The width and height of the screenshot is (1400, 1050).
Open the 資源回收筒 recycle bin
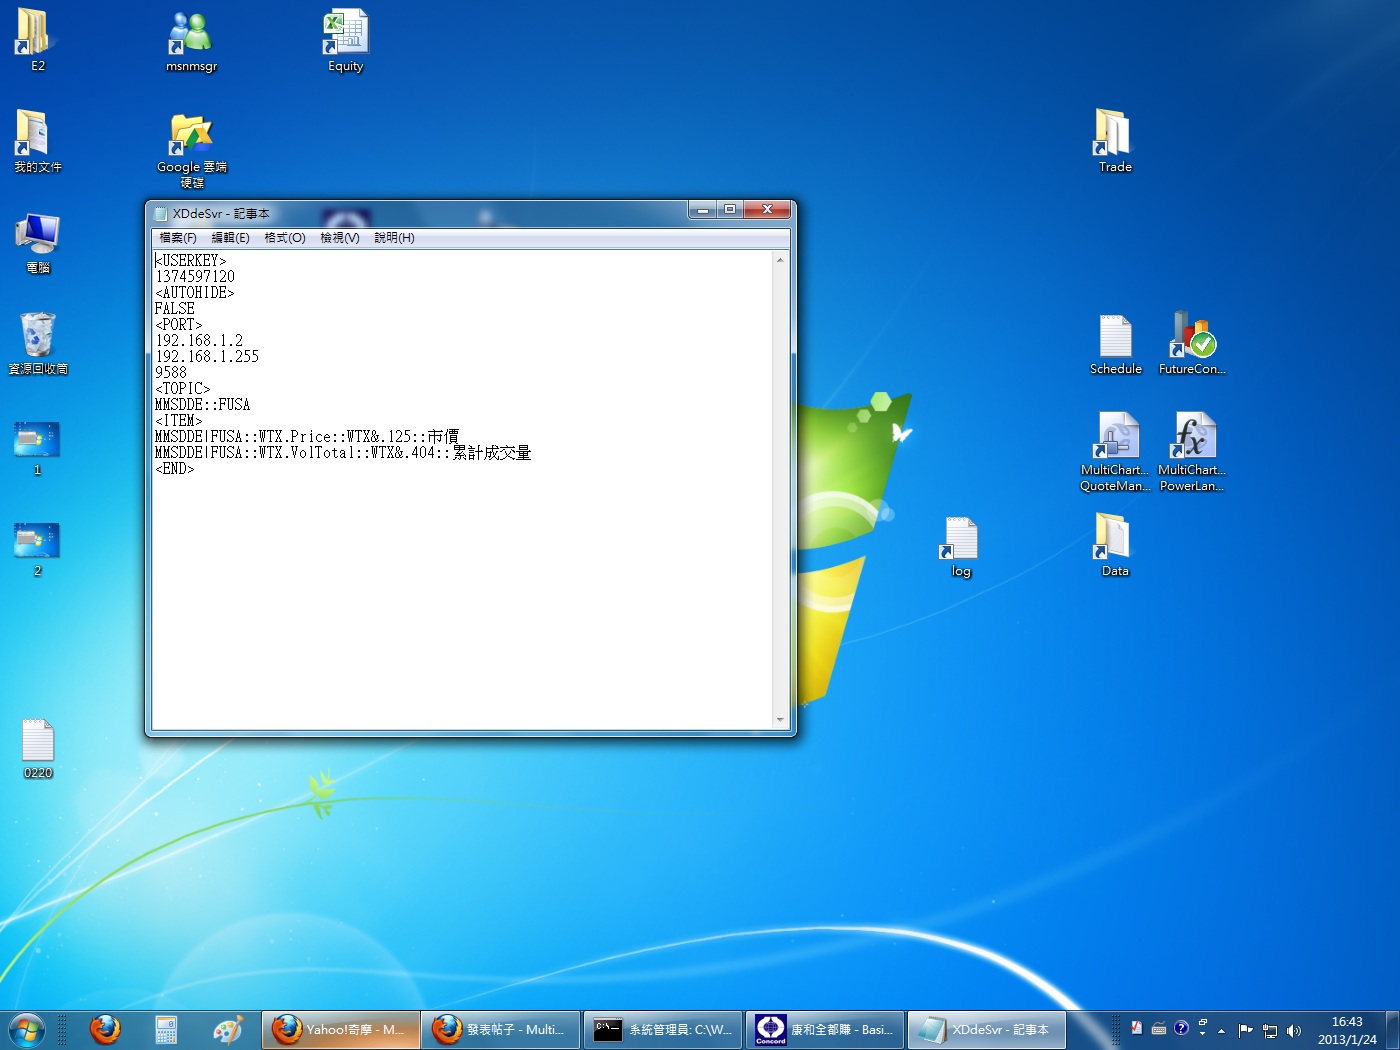(x=38, y=342)
